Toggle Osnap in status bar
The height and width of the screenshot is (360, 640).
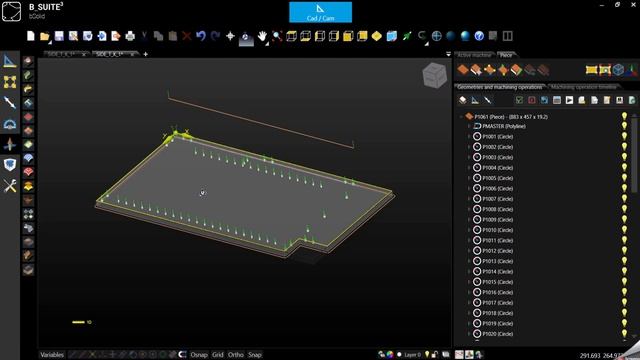(x=199, y=355)
